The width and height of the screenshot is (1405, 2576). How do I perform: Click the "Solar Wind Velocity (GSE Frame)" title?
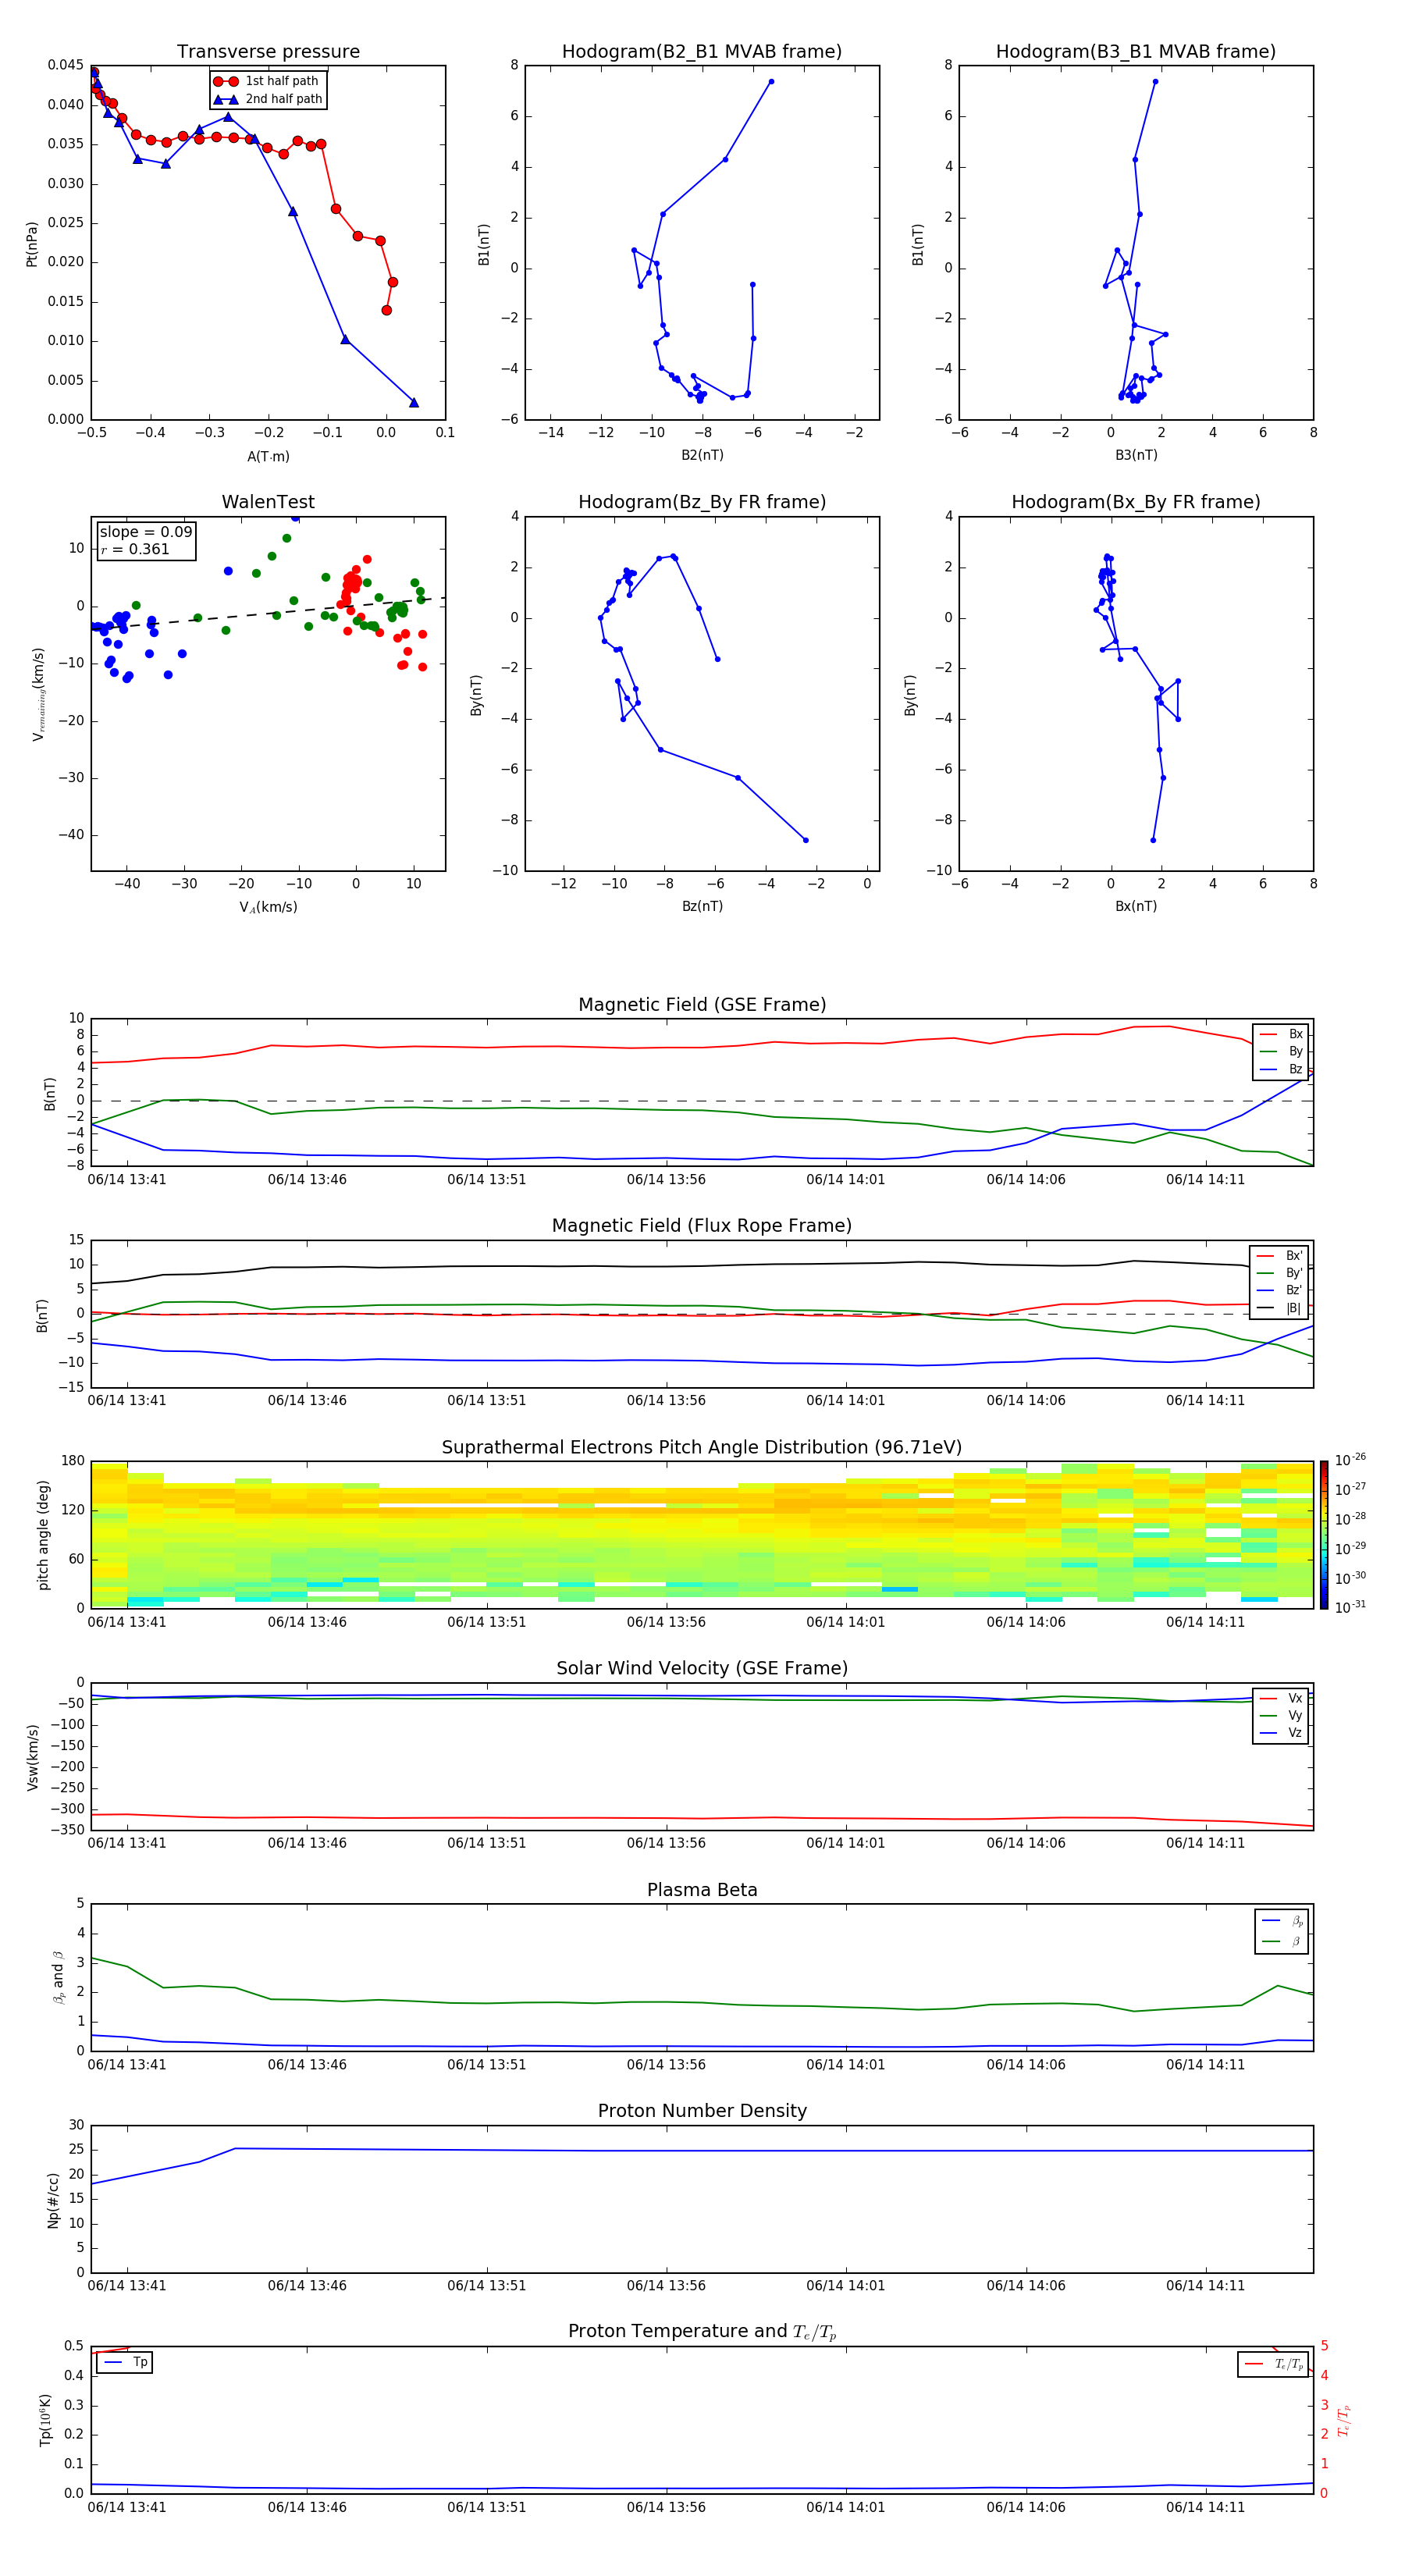point(702,1669)
